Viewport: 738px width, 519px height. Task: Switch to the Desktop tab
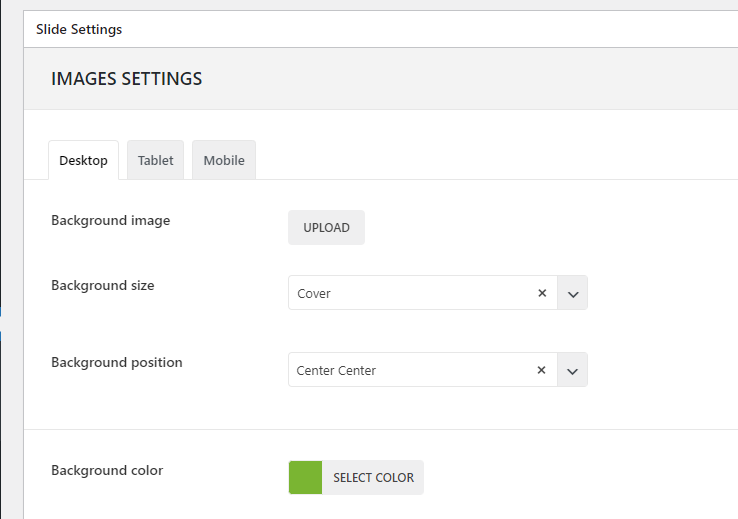click(83, 160)
